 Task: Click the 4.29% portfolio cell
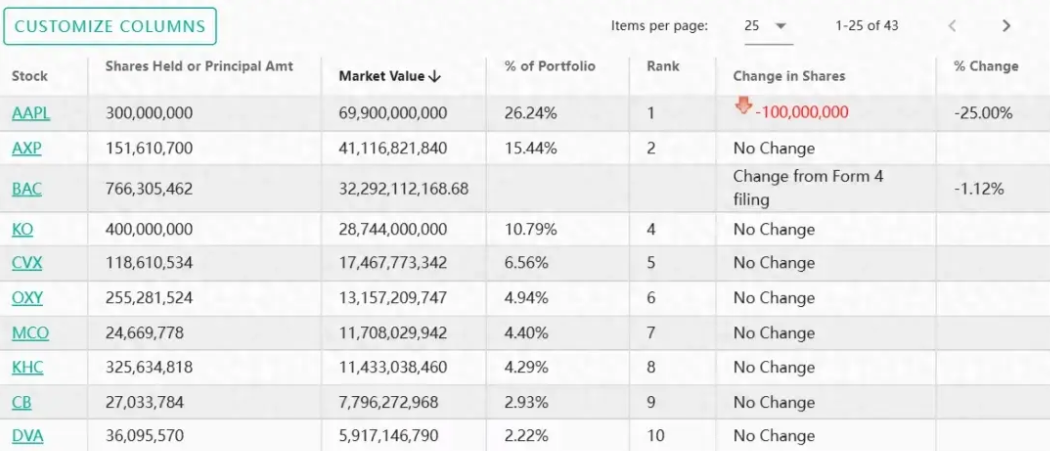(x=526, y=367)
